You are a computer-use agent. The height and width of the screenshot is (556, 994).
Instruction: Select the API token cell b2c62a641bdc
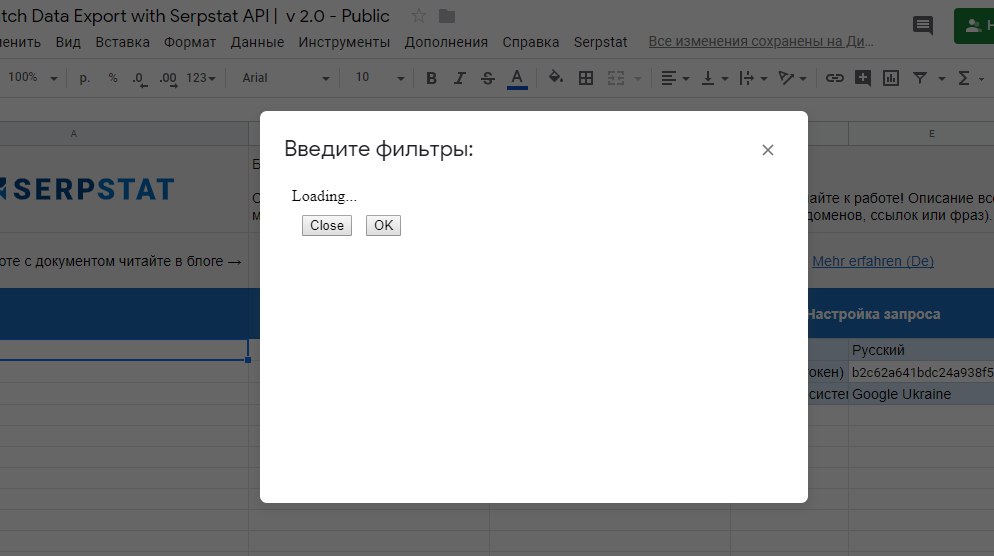[922, 372]
